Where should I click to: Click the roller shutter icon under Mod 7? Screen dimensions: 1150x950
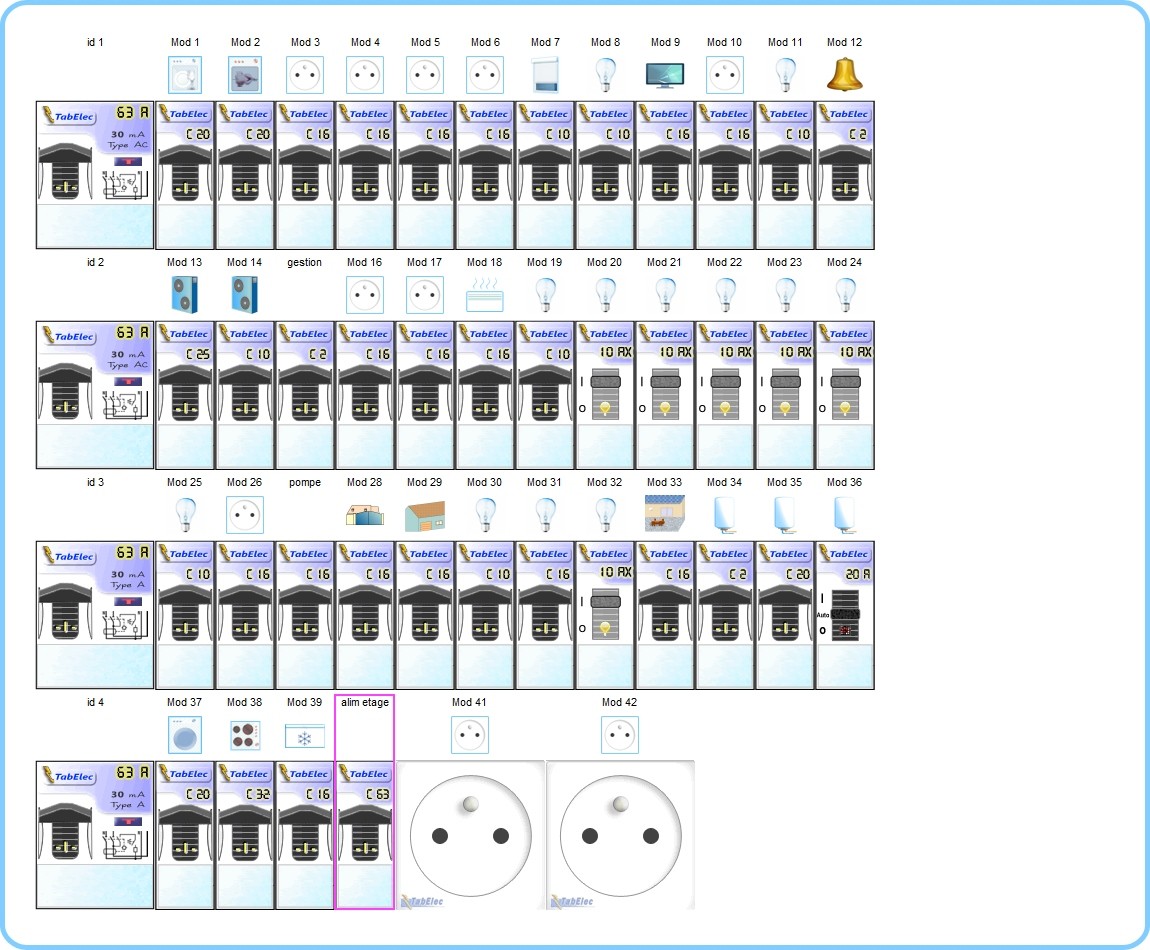point(545,75)
